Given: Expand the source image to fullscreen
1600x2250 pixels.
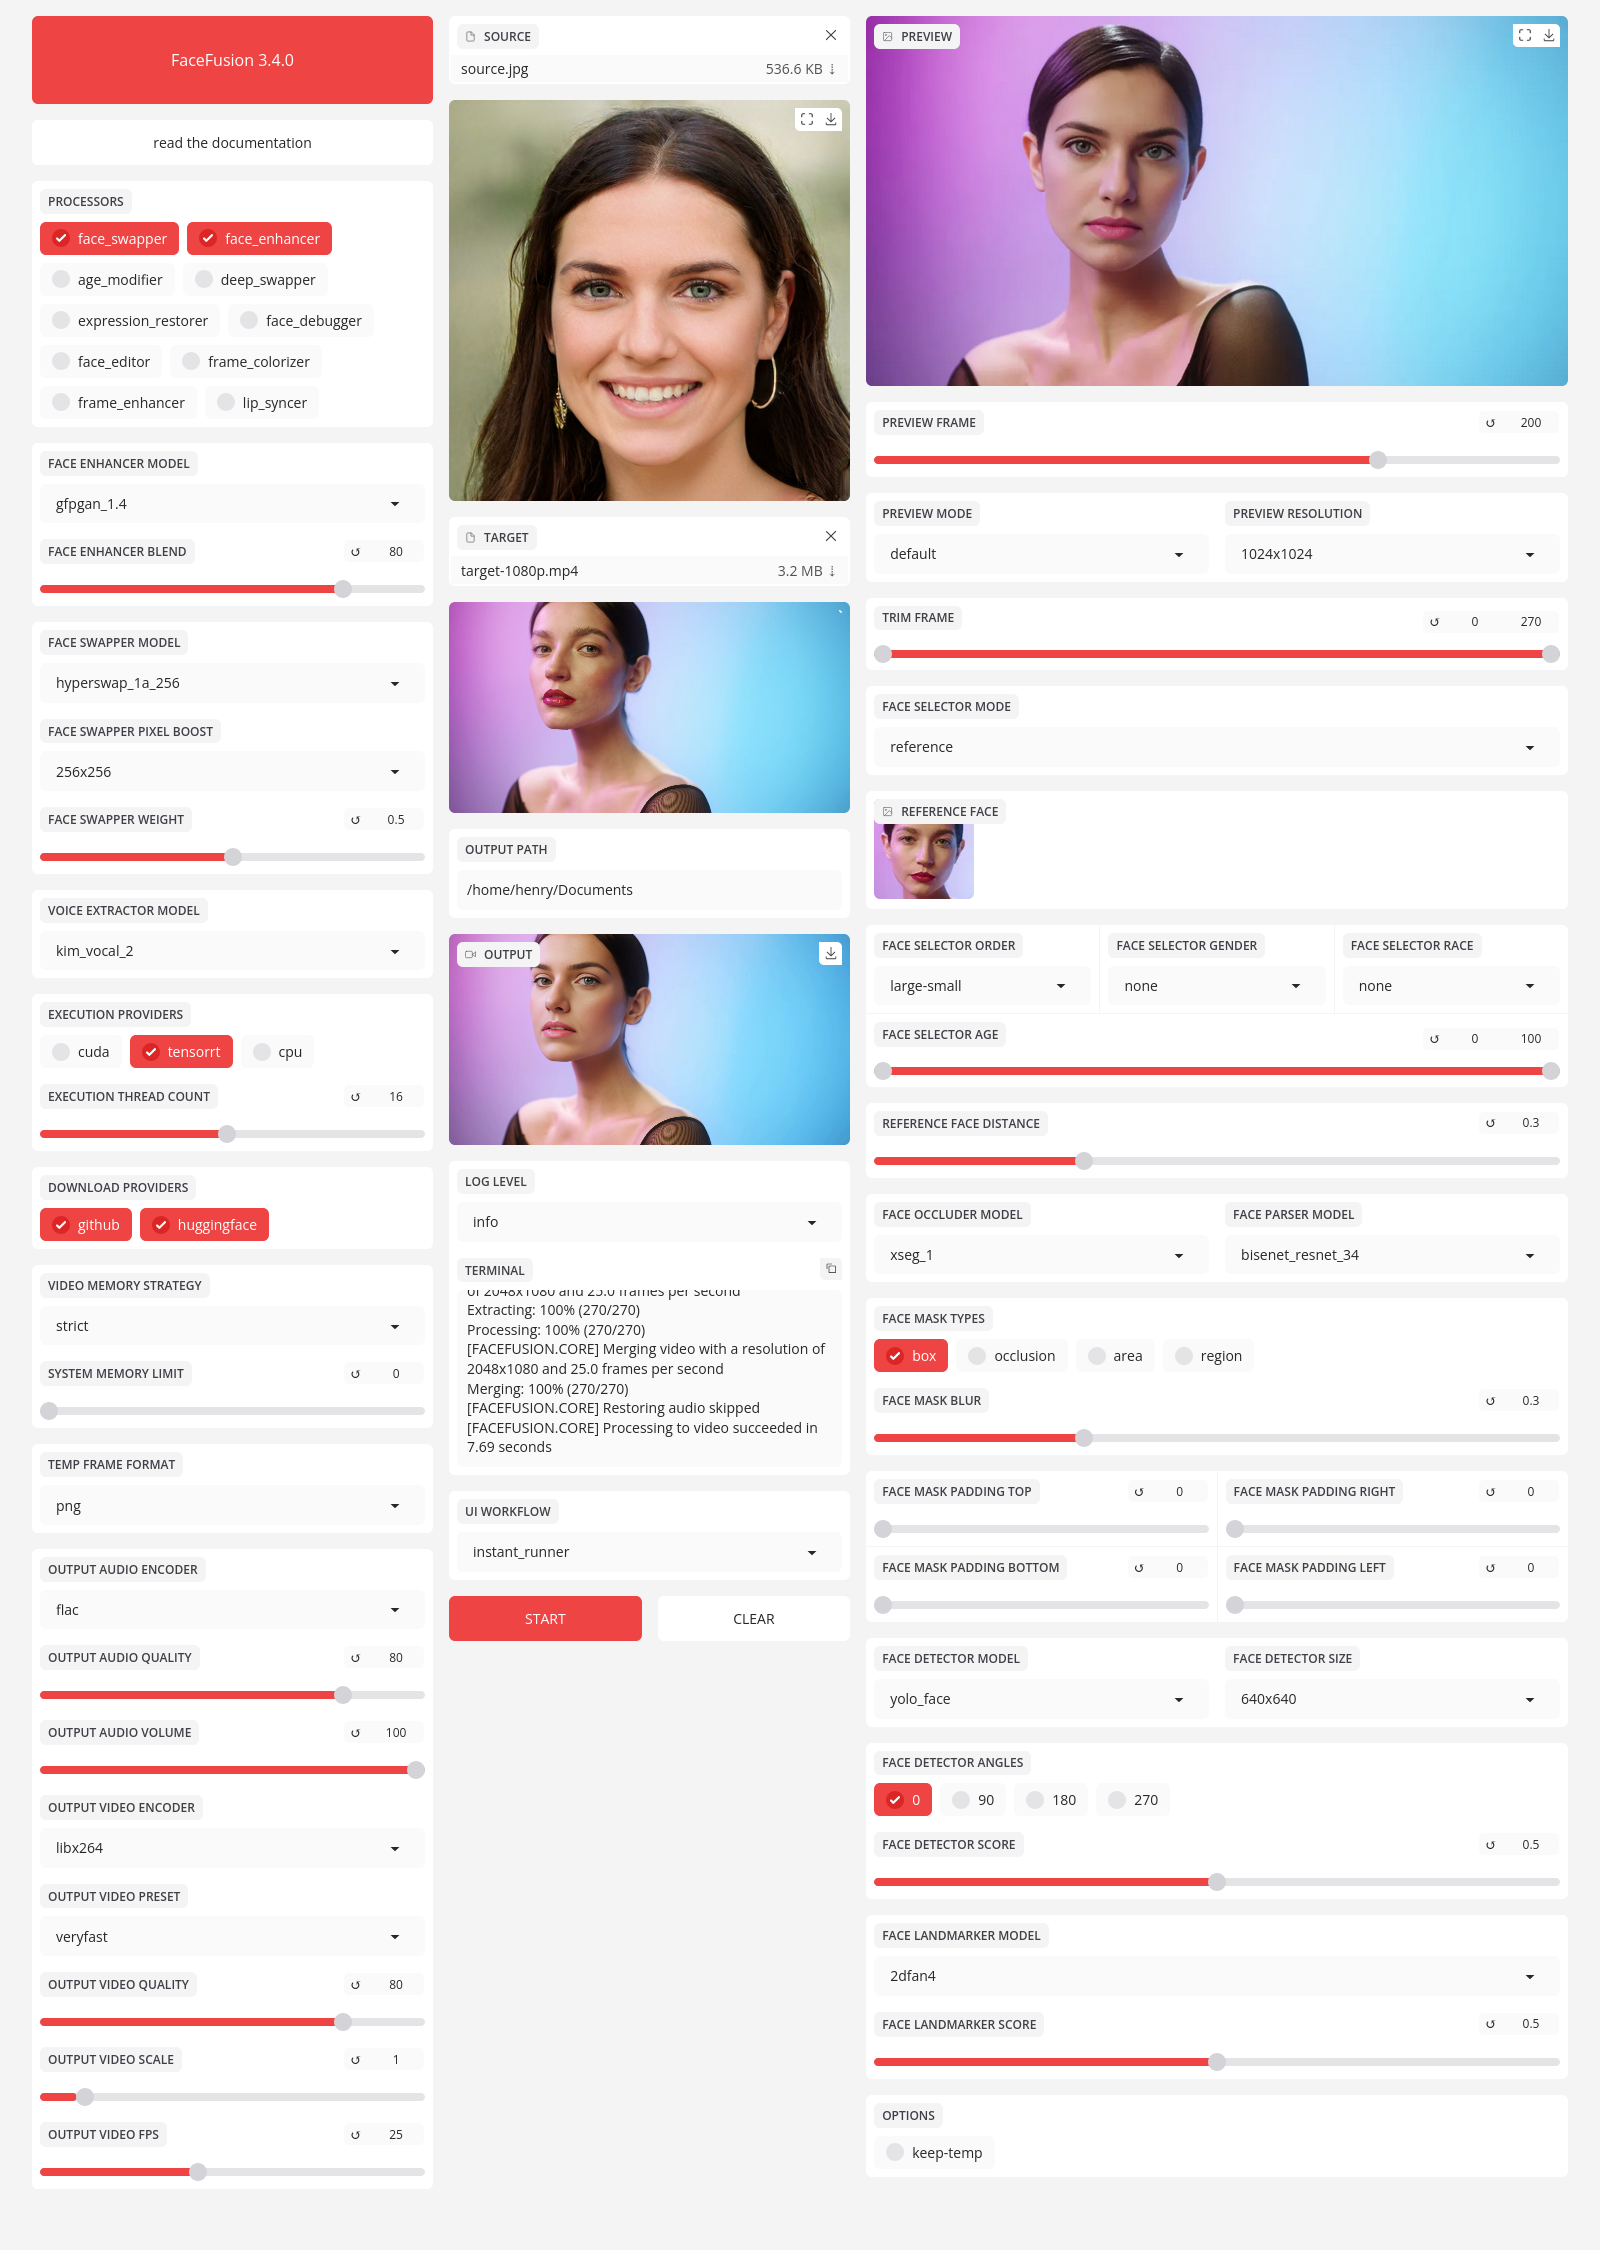Looking at the screenshot, I should [x=806, y=119].
